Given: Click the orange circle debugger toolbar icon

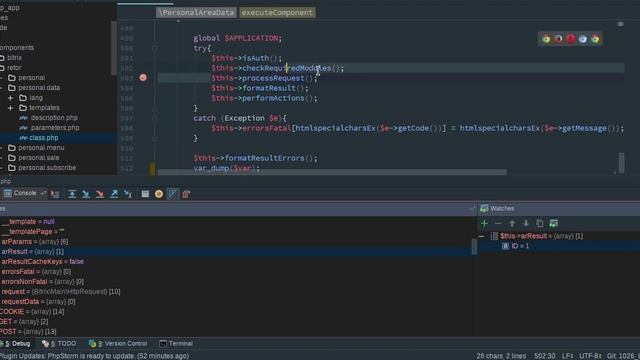Looking at the screenshot, I should click(x=159, y=194).
